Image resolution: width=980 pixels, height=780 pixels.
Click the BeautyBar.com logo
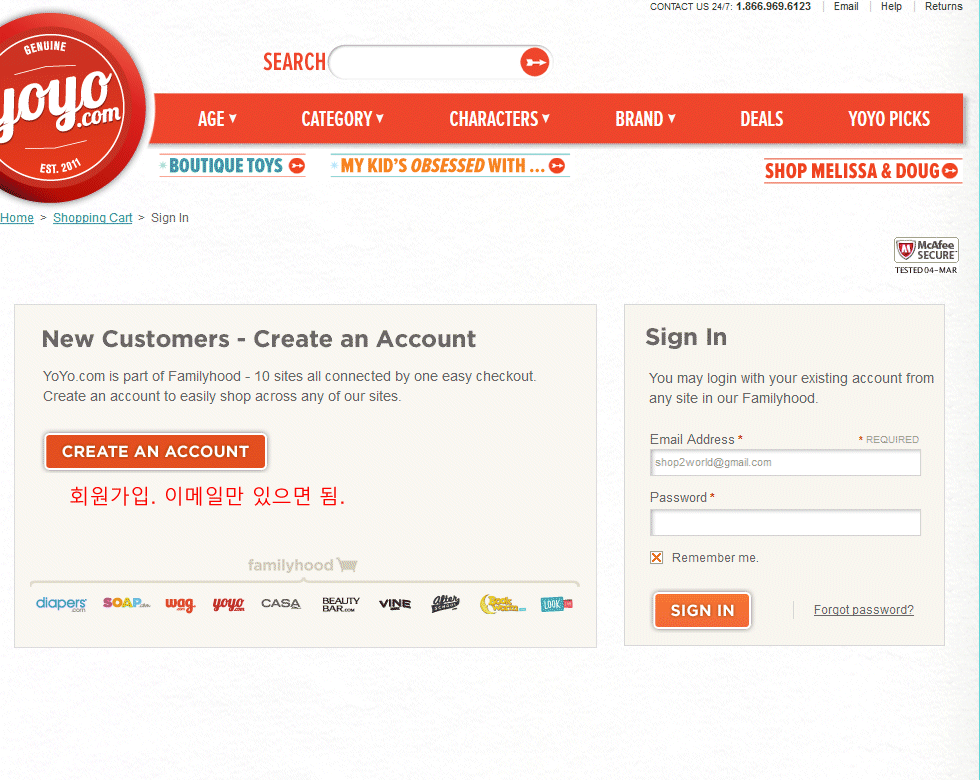tap(340, 604)
